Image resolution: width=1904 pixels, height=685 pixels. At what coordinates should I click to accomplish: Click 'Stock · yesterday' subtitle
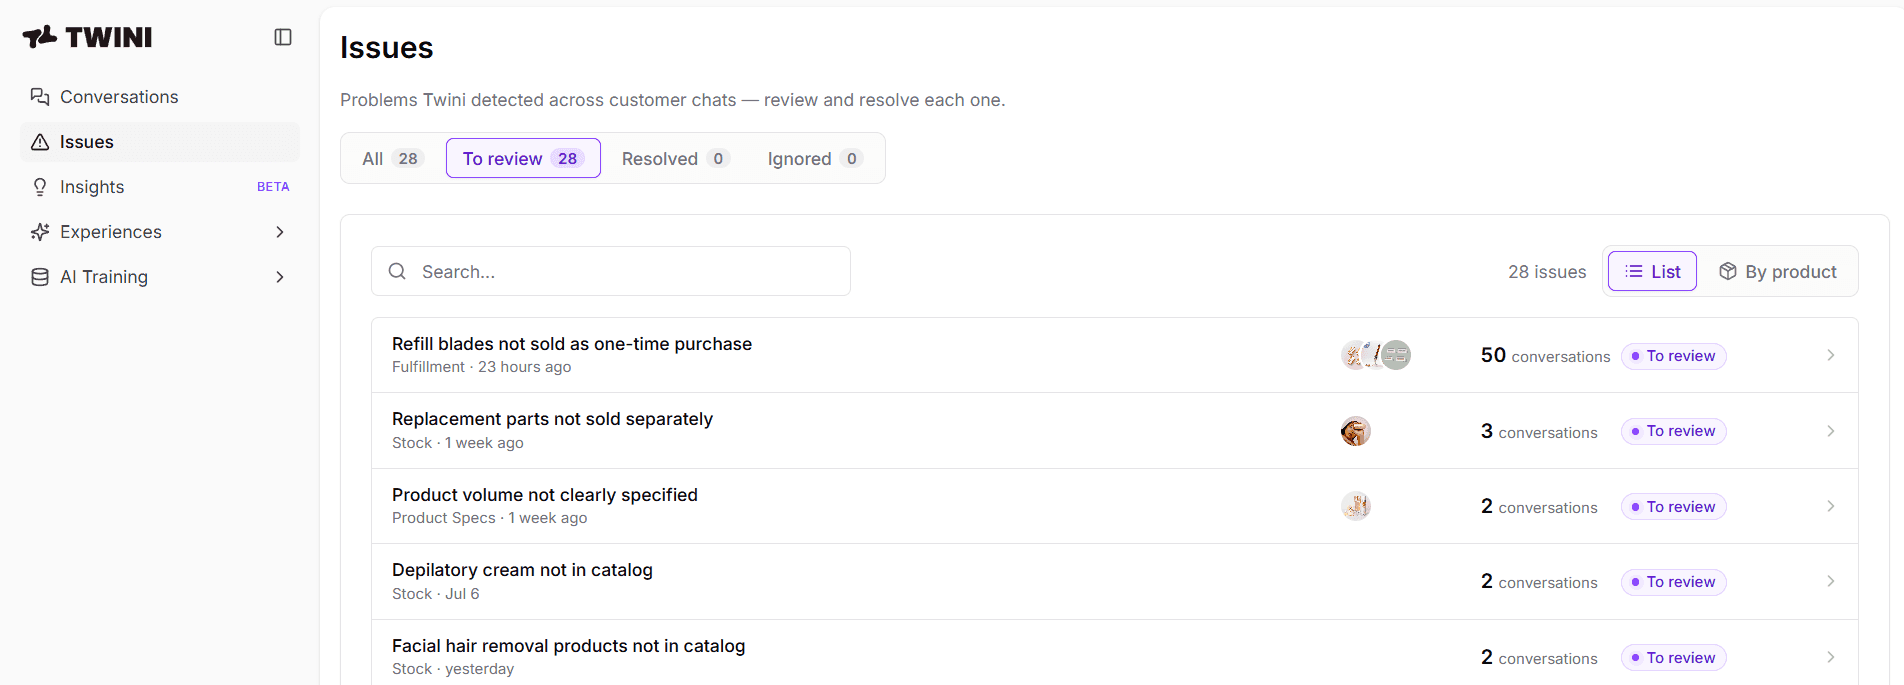pos(453,669)
